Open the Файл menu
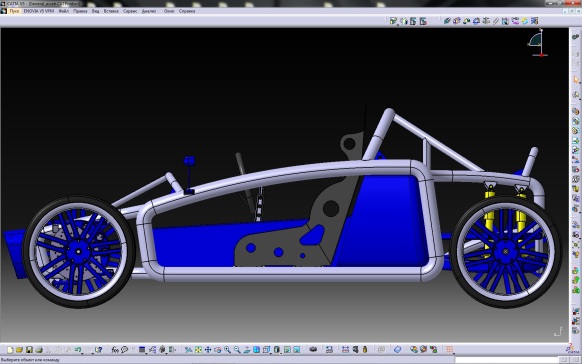The image size is (582, 364). tap(63, 11)
